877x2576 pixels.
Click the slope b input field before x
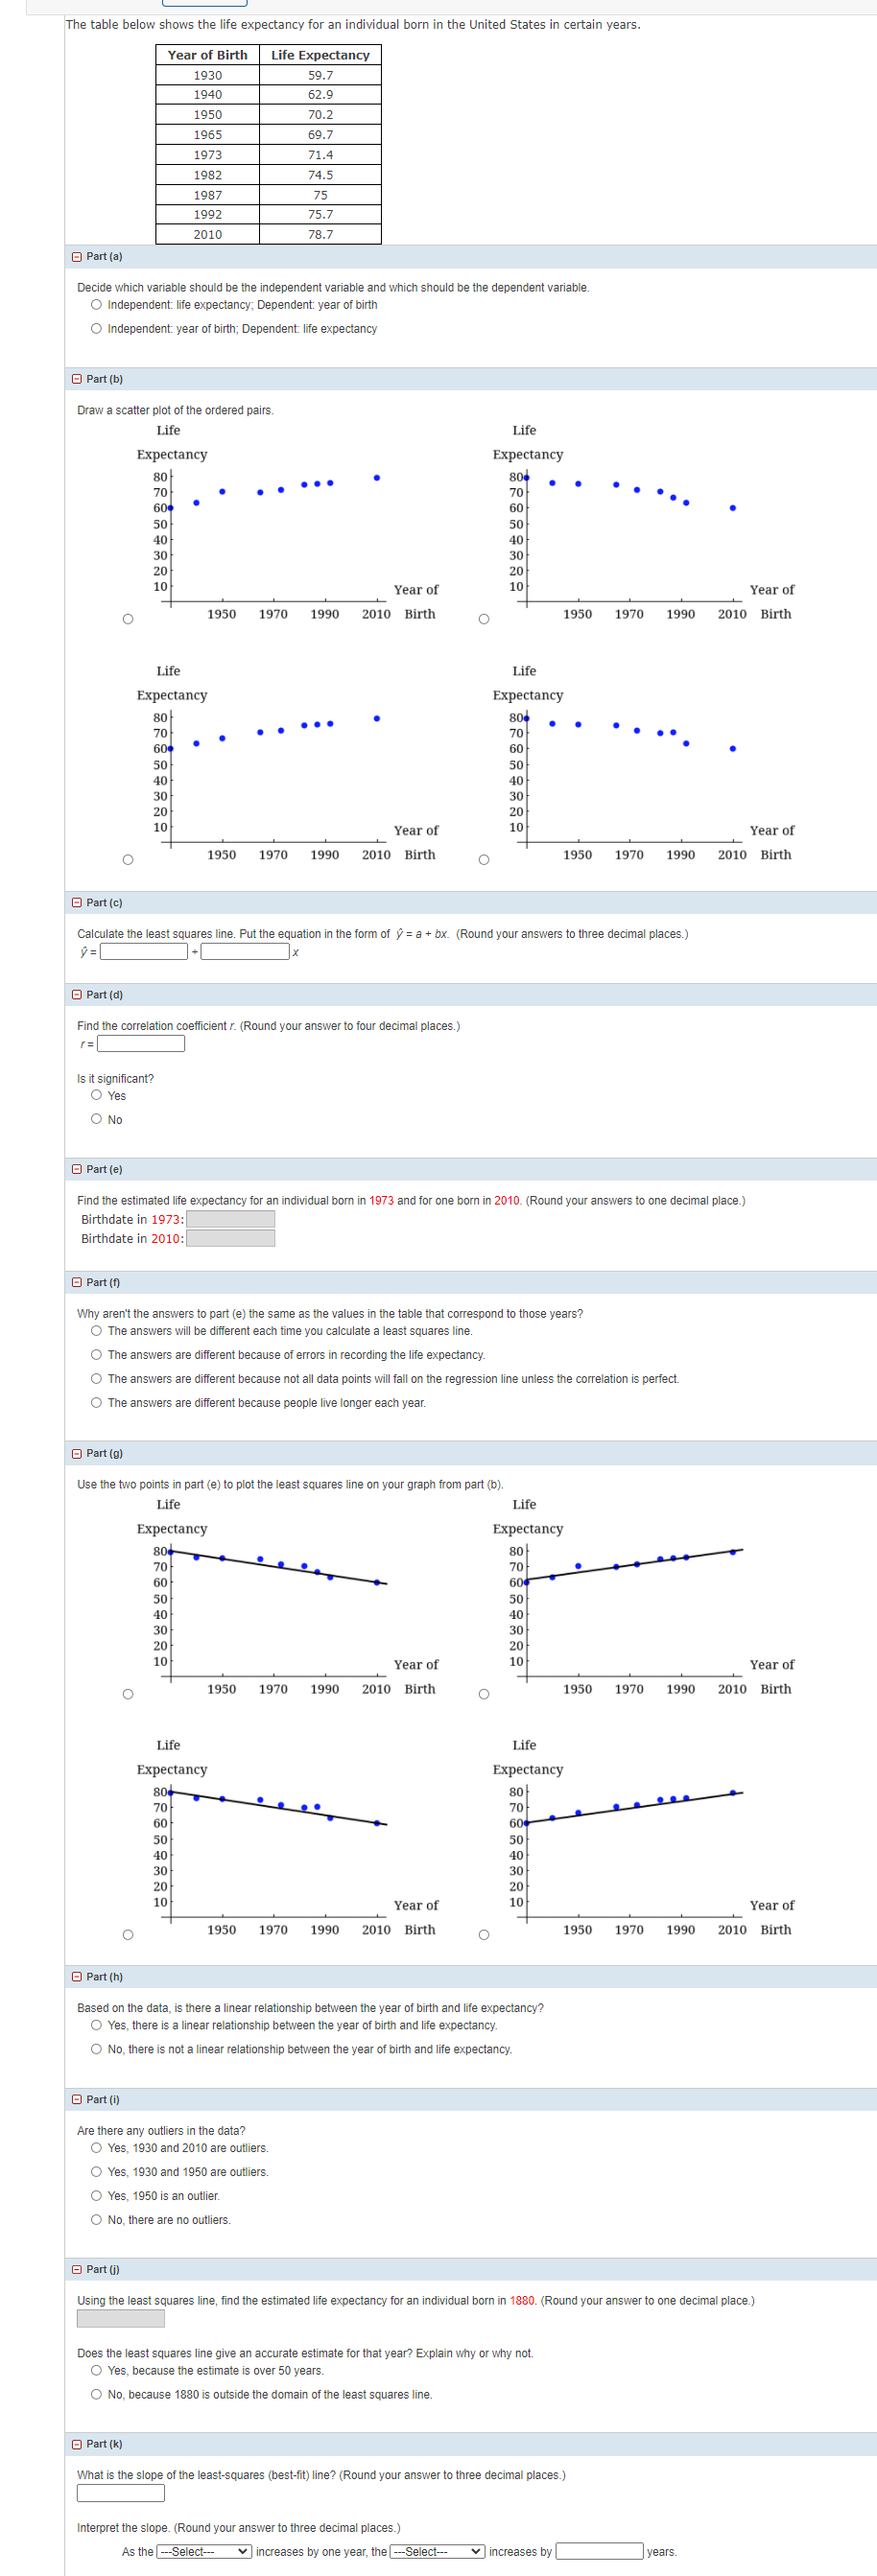pos(245,952)
